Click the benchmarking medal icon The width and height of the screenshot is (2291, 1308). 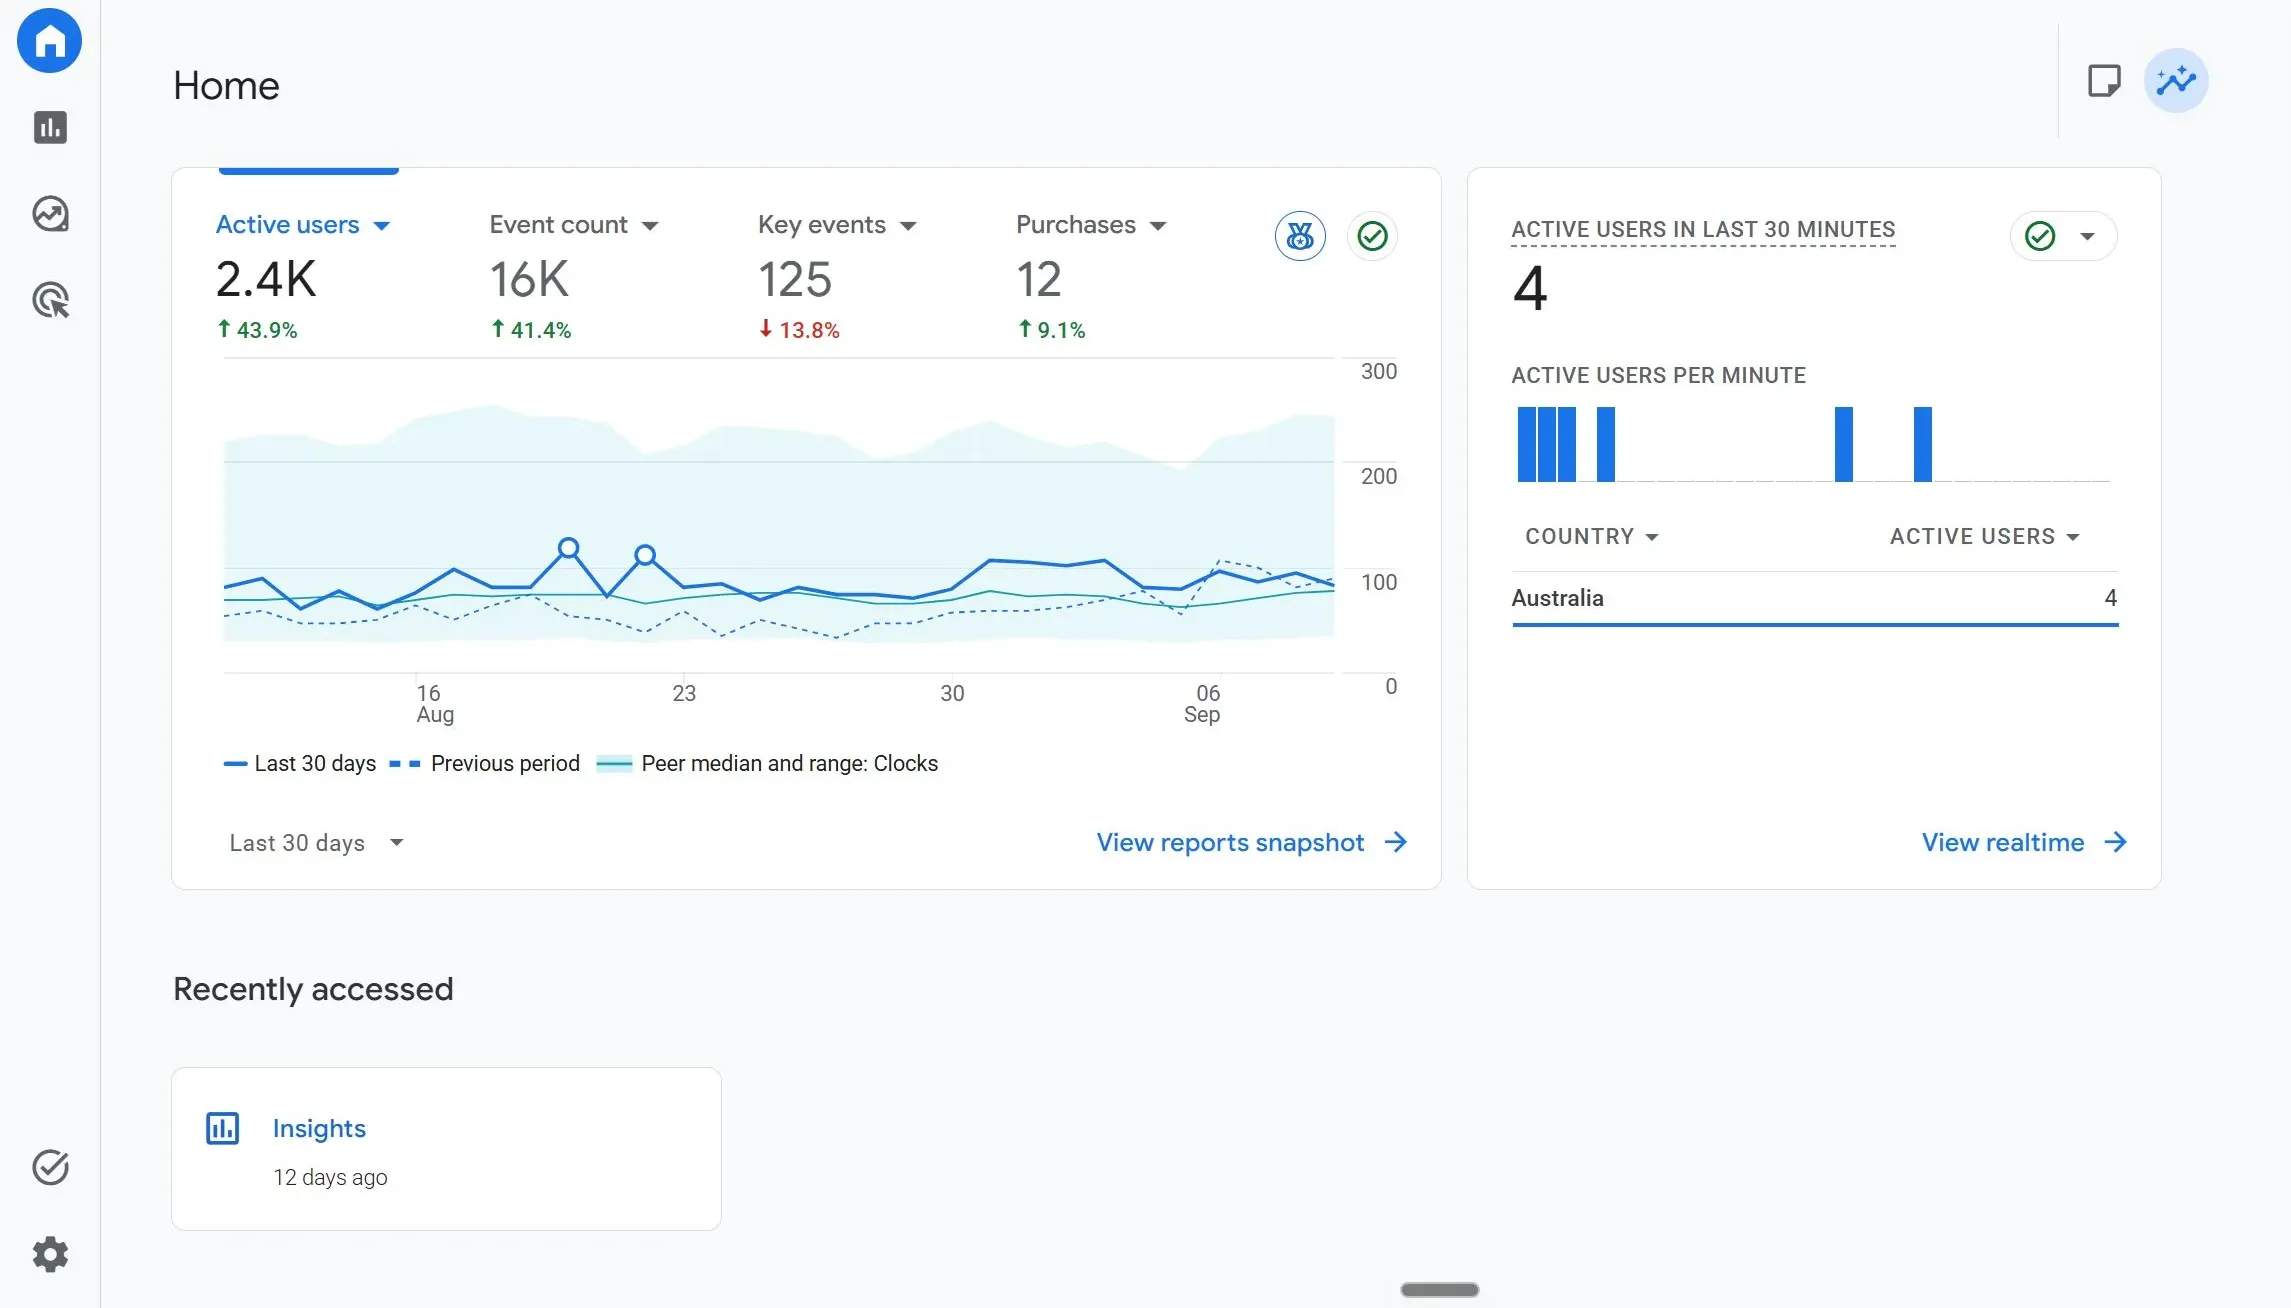1300,236
